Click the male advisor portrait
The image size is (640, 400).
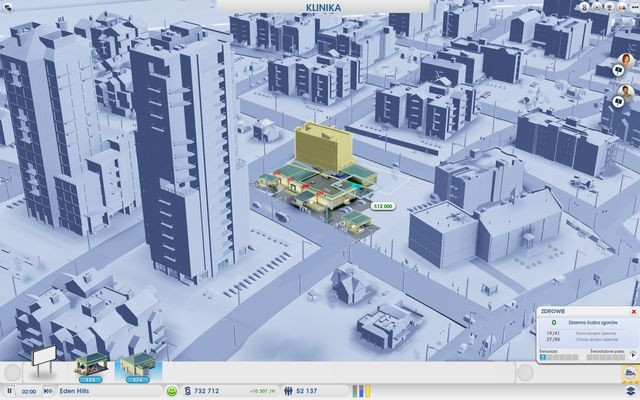[x=625, y=92]
